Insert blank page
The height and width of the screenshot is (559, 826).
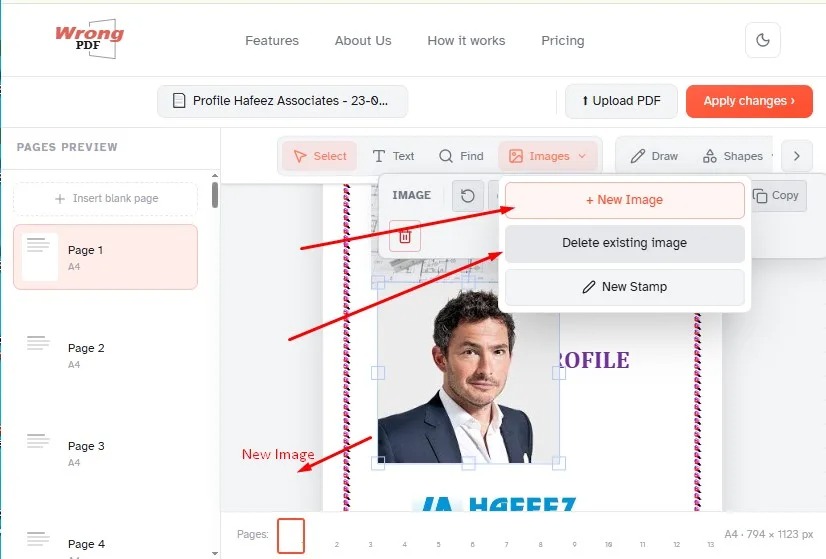[x=105, y=199]
